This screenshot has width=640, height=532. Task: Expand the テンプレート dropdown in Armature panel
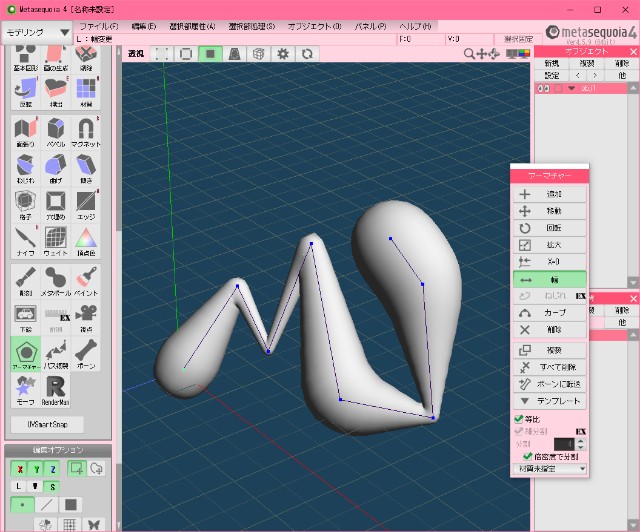click(549, 401)
